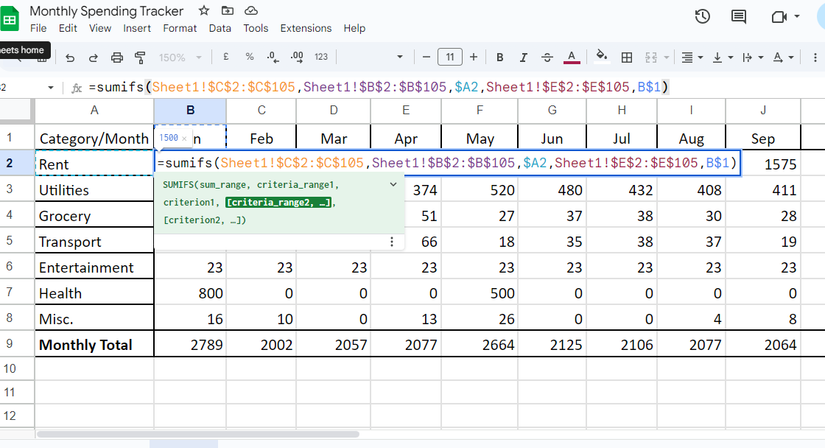The width and height of the screenshot is (825, 448).
Task: Toggle strikethrough formatting
Action: coord(547,57)
